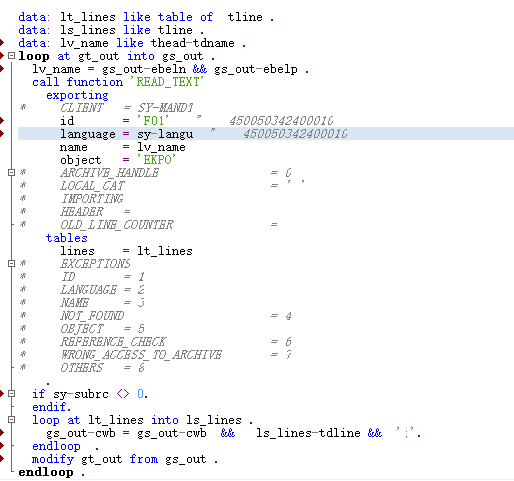Collapse the 'loop at lt_lines' block
This screenshot has width=514, height=481.
coord(11,420)
